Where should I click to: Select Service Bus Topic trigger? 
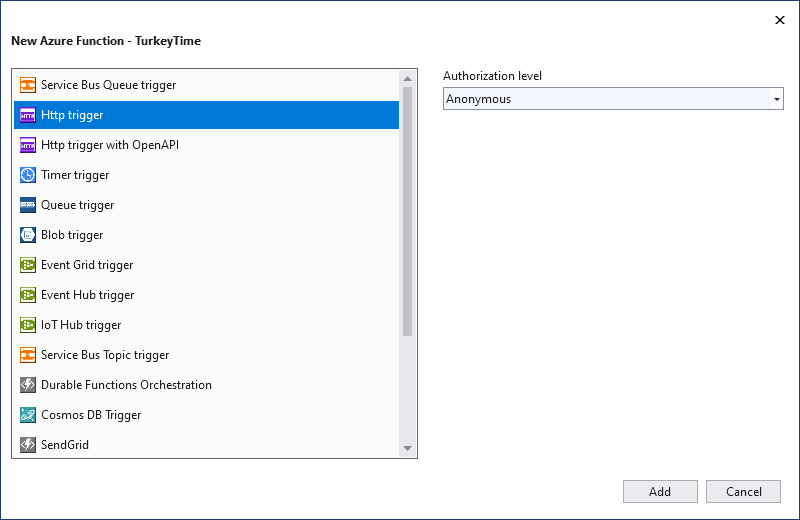tap(206, 355)
